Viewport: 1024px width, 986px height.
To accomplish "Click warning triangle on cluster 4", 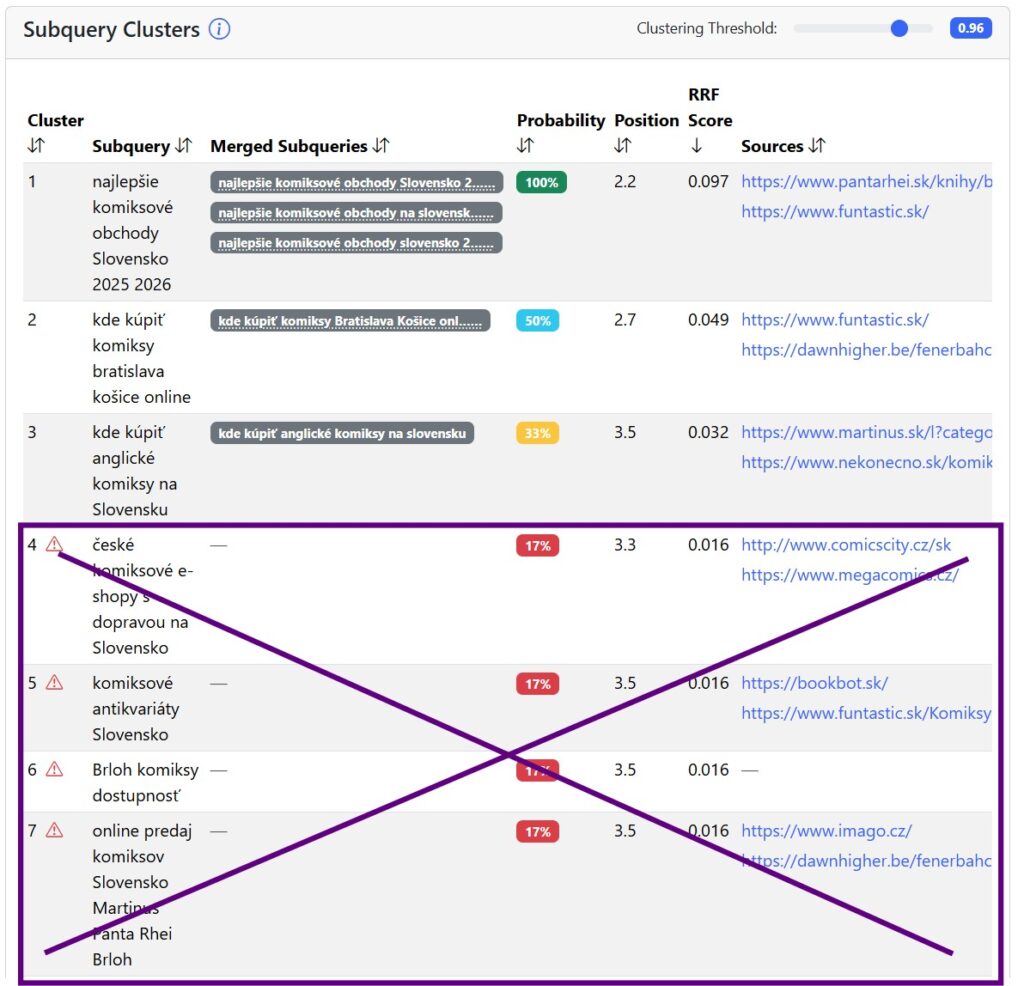I will [55, 545].
